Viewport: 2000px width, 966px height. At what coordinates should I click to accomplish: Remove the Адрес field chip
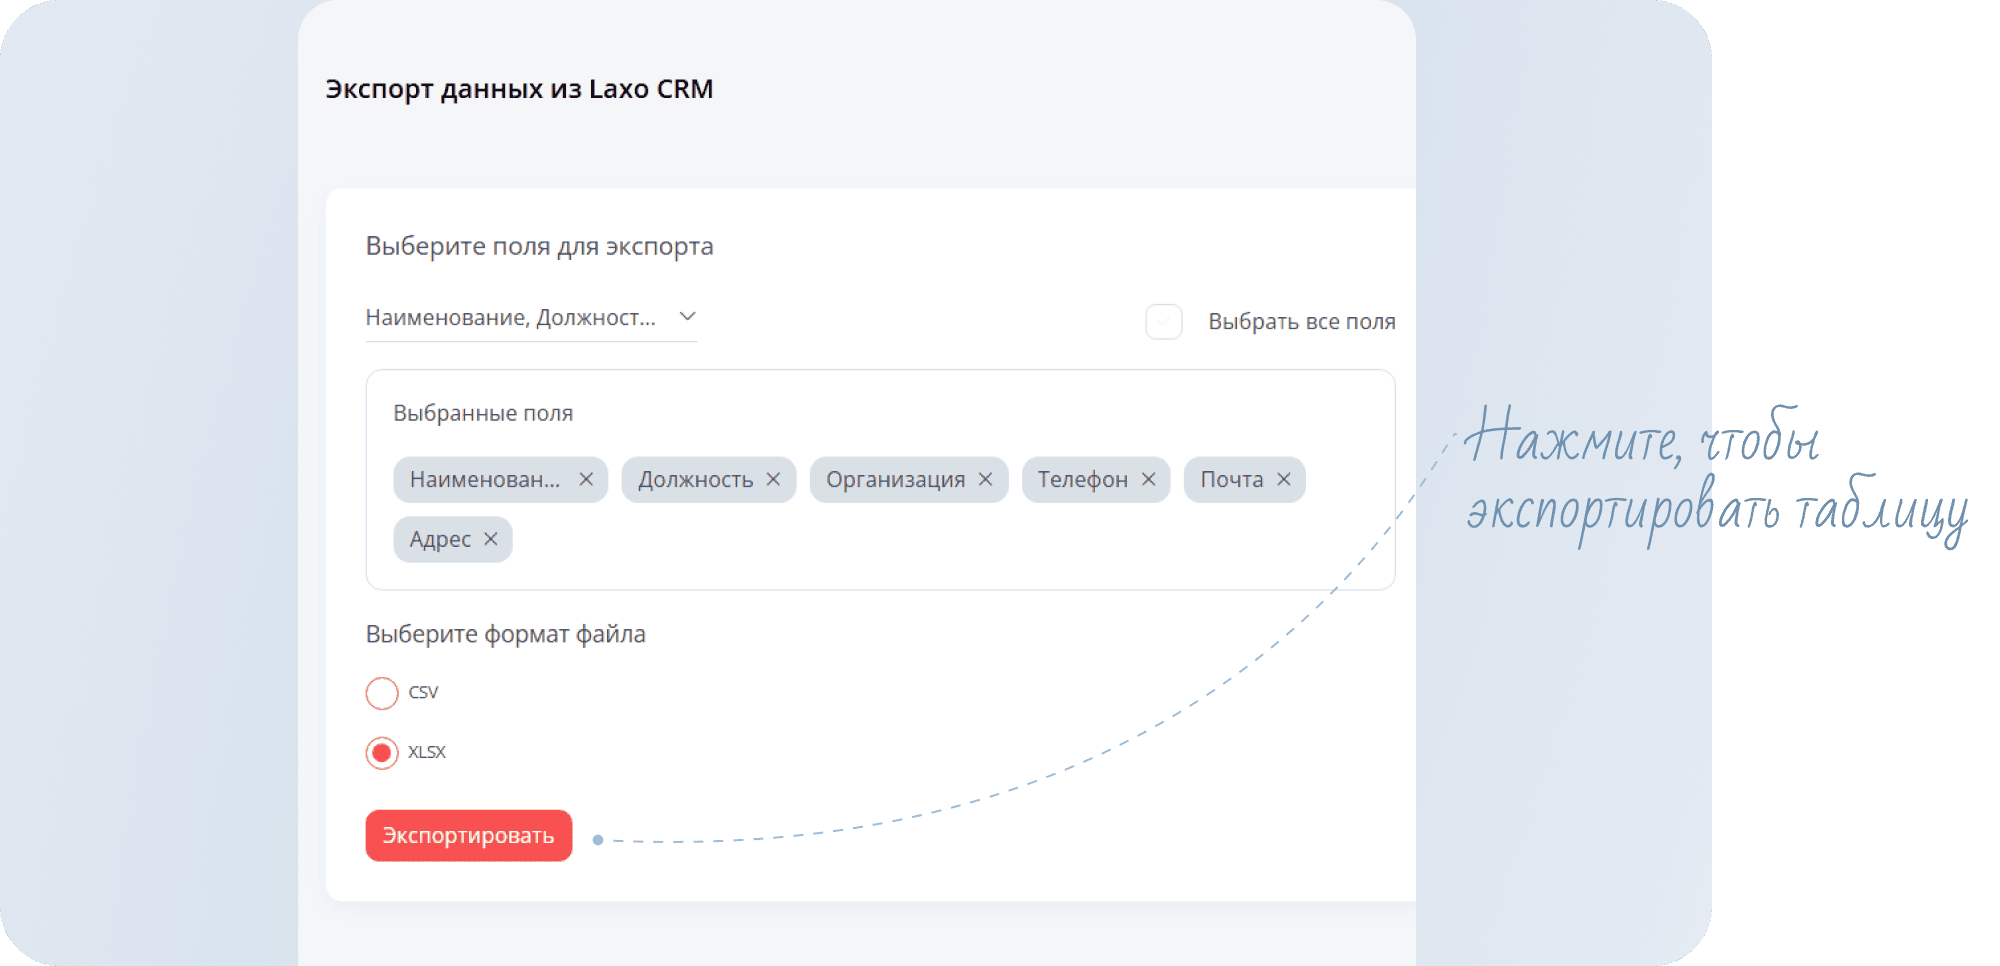[490, 539]
